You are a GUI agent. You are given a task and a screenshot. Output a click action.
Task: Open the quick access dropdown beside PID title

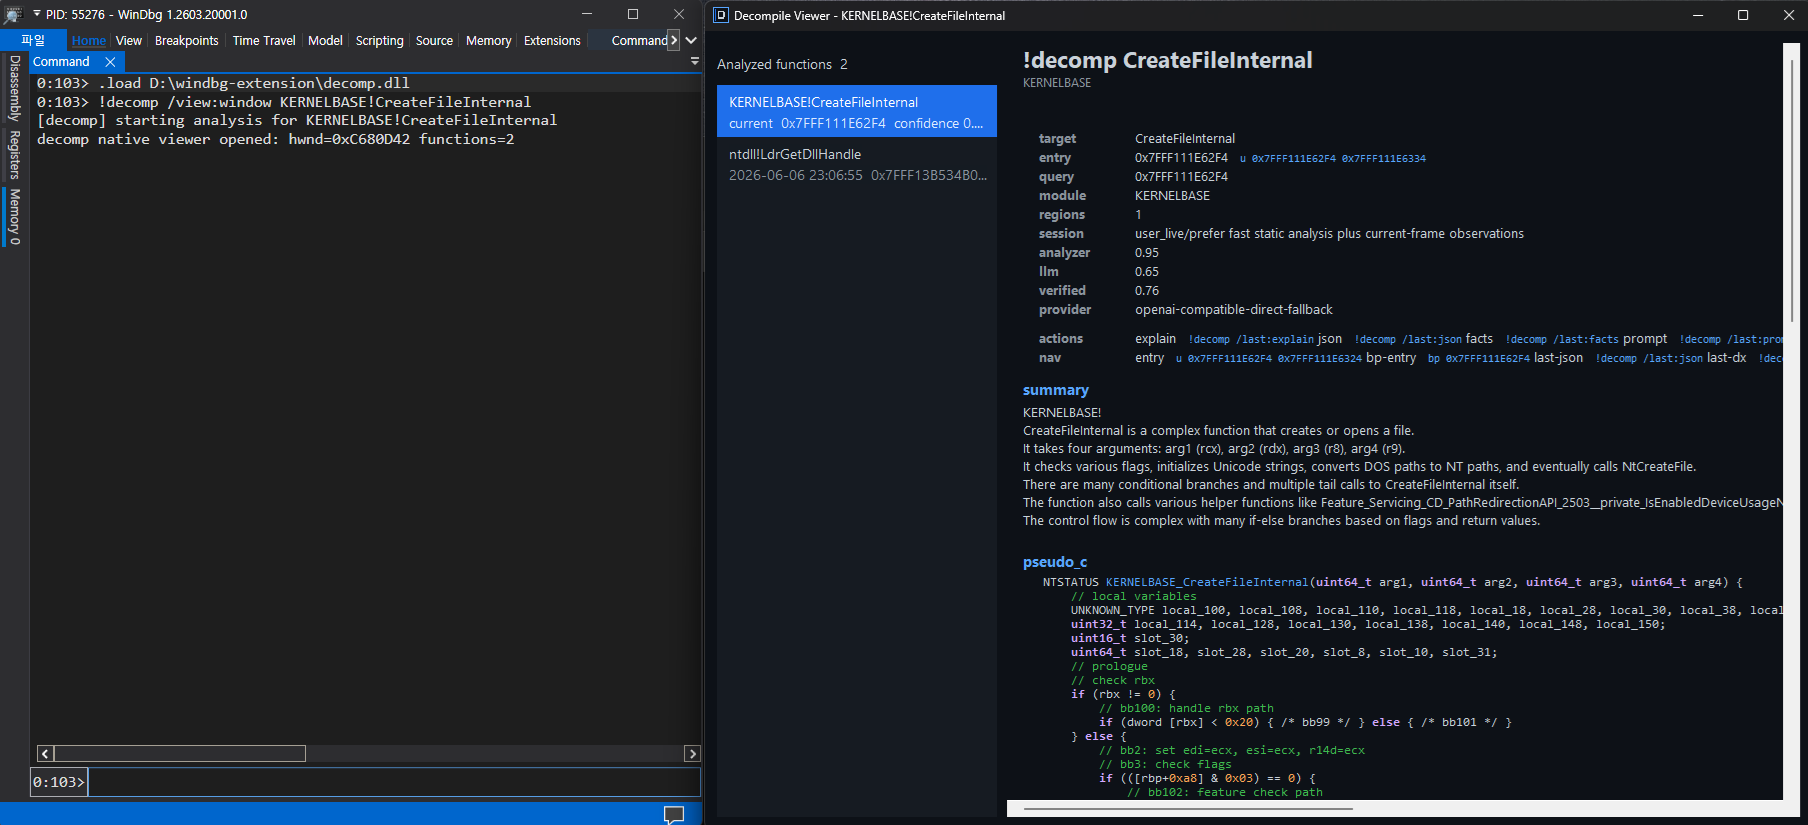37,14
